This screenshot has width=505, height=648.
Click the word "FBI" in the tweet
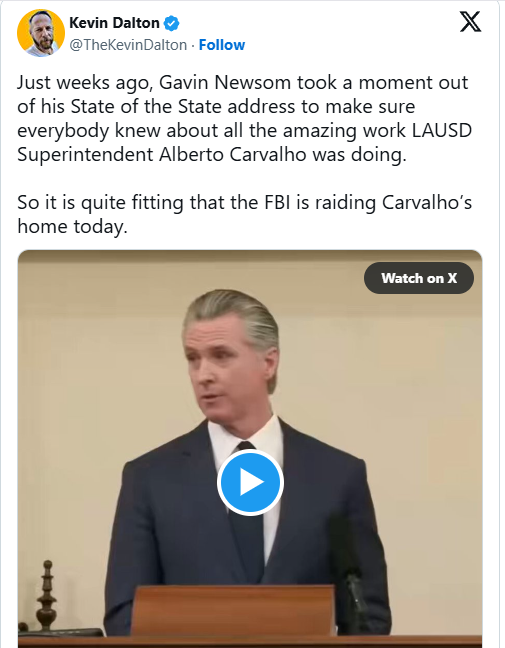pos(274,202)
